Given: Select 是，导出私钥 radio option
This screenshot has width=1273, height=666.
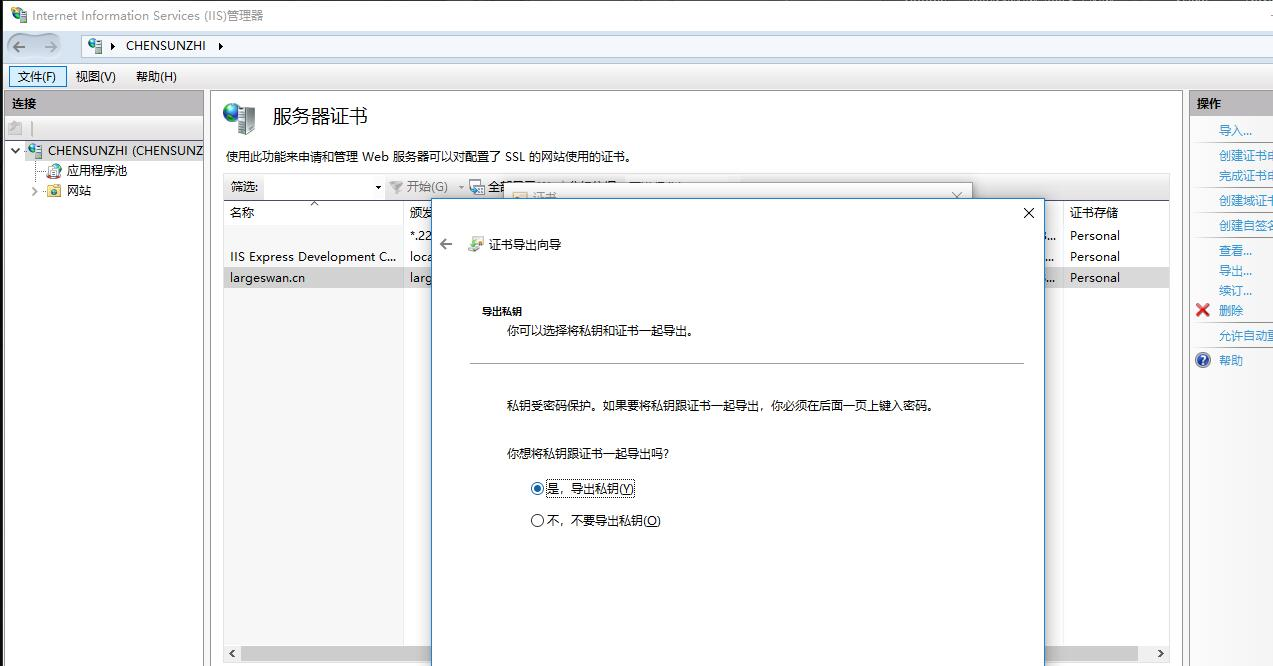Looking at the screenshot, I should (537, 488).
